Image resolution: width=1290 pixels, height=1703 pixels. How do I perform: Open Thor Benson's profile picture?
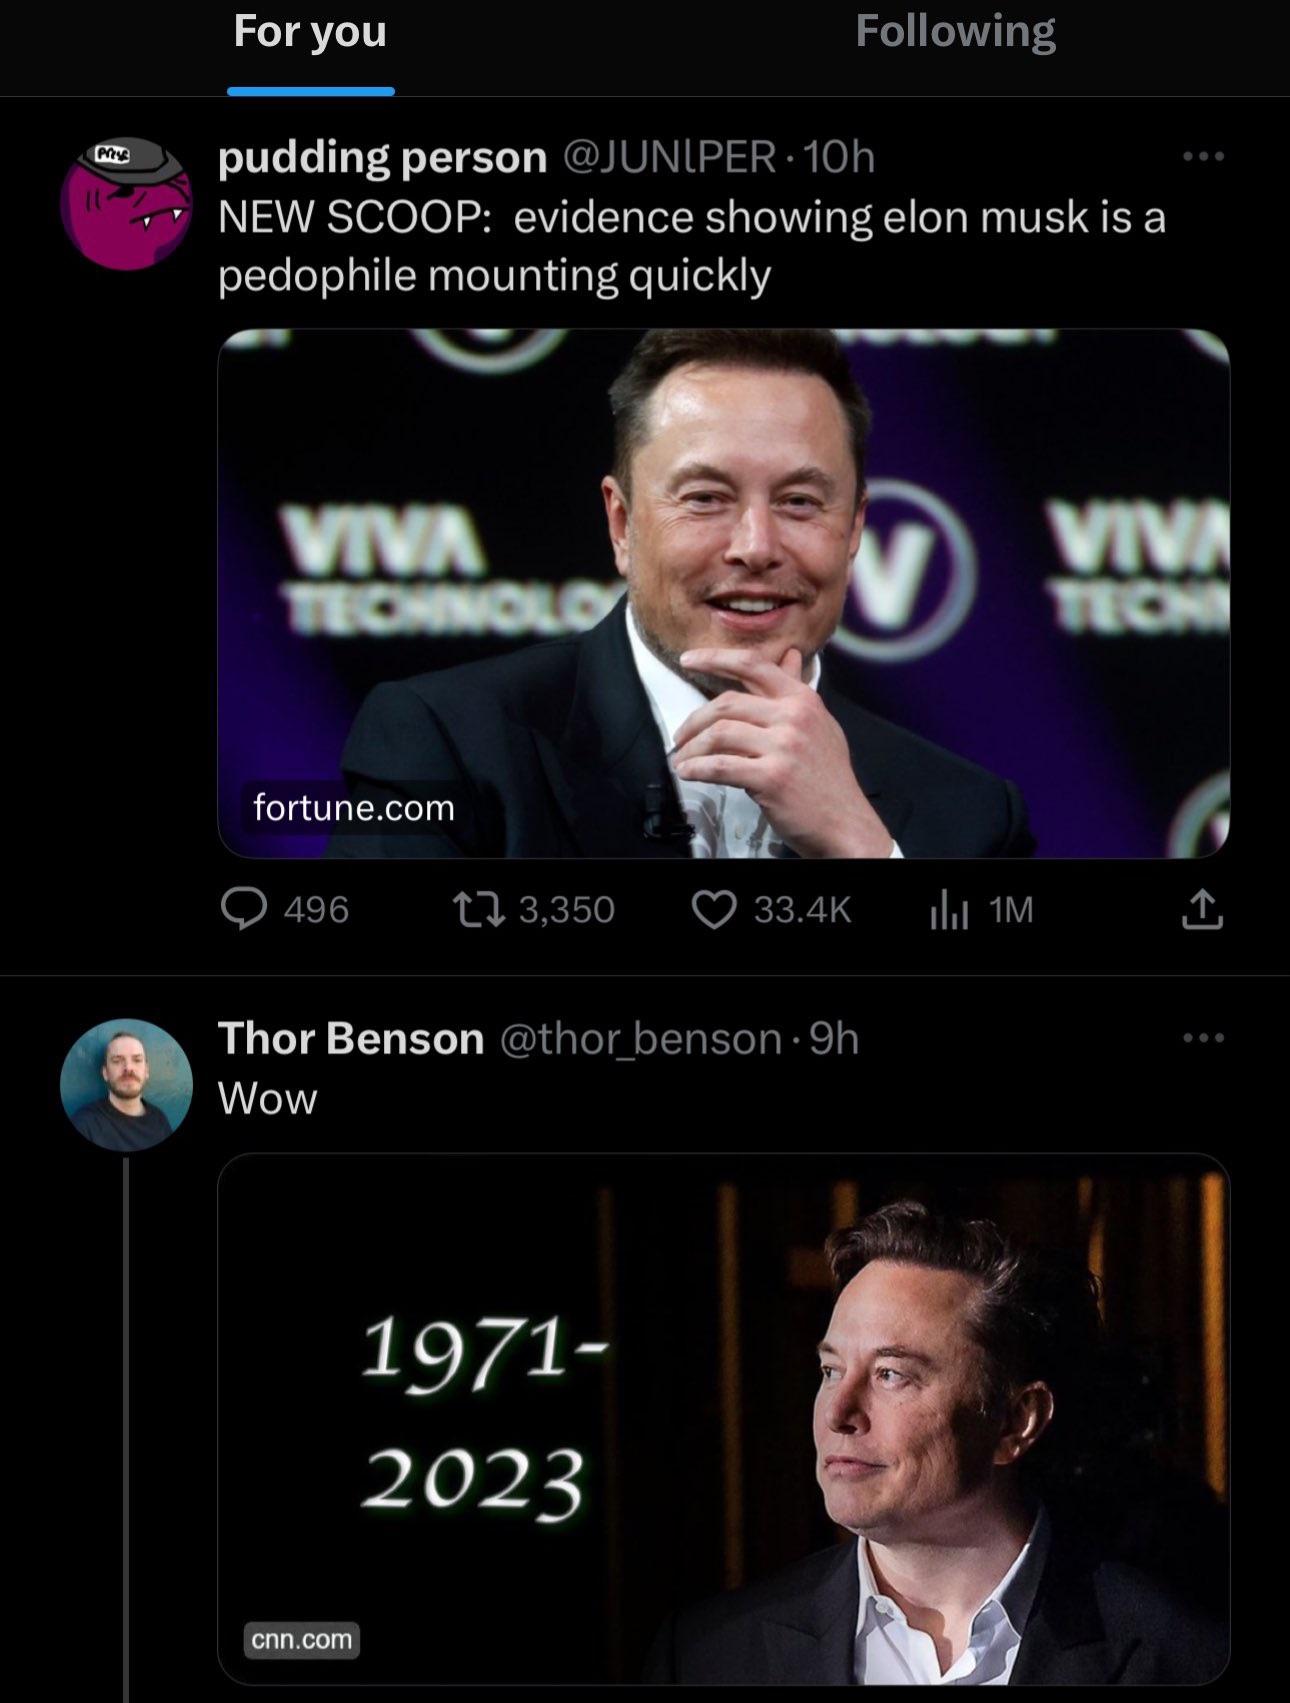126,1084
